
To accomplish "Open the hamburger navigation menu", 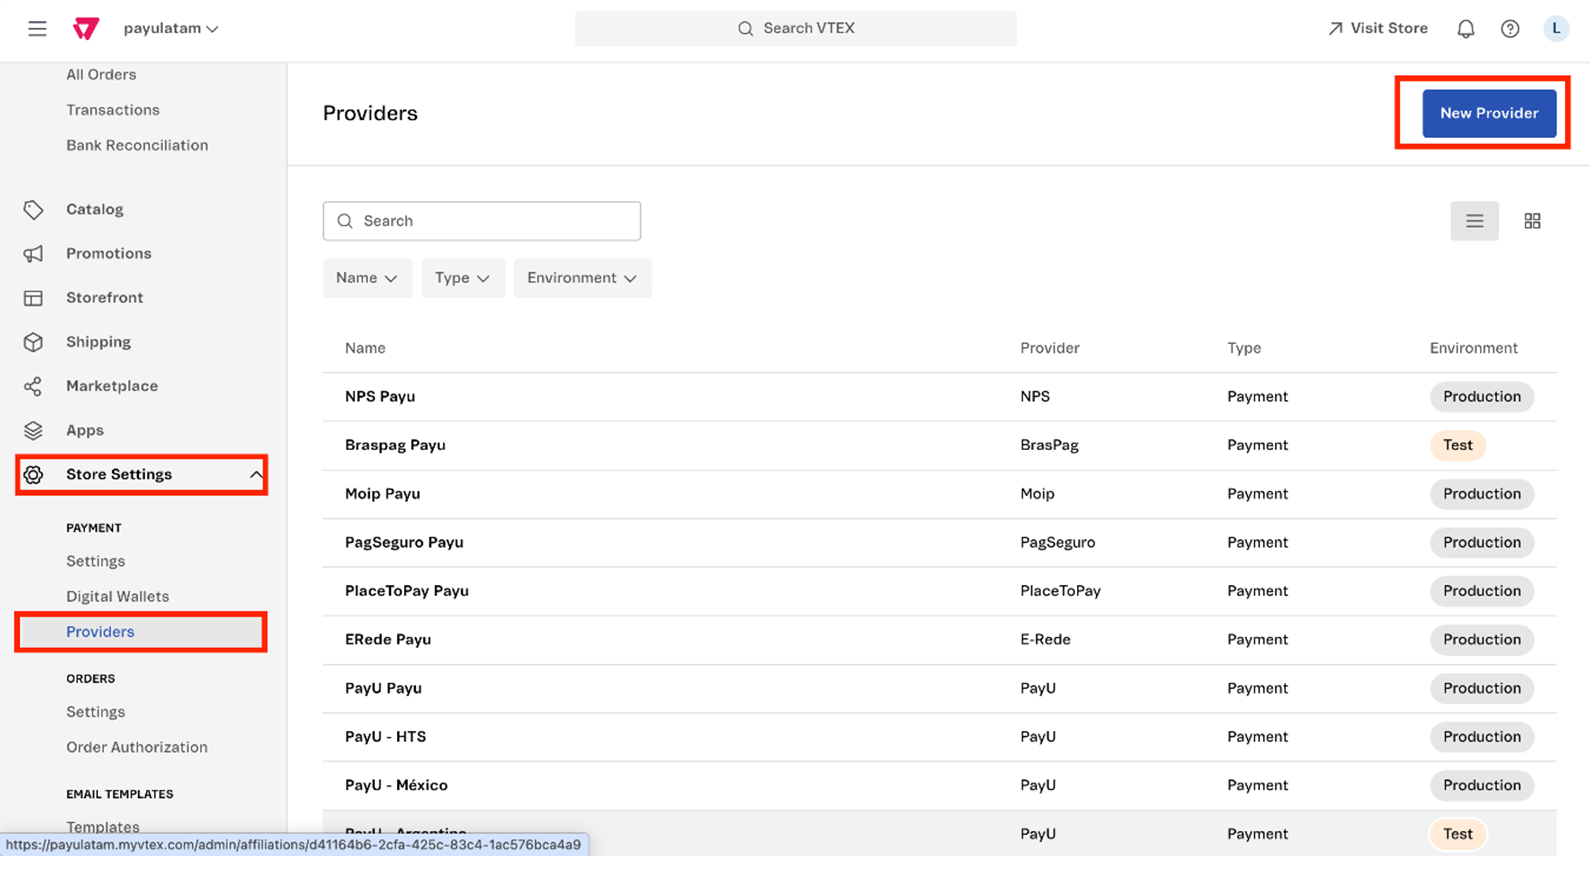I will [37, 29].
